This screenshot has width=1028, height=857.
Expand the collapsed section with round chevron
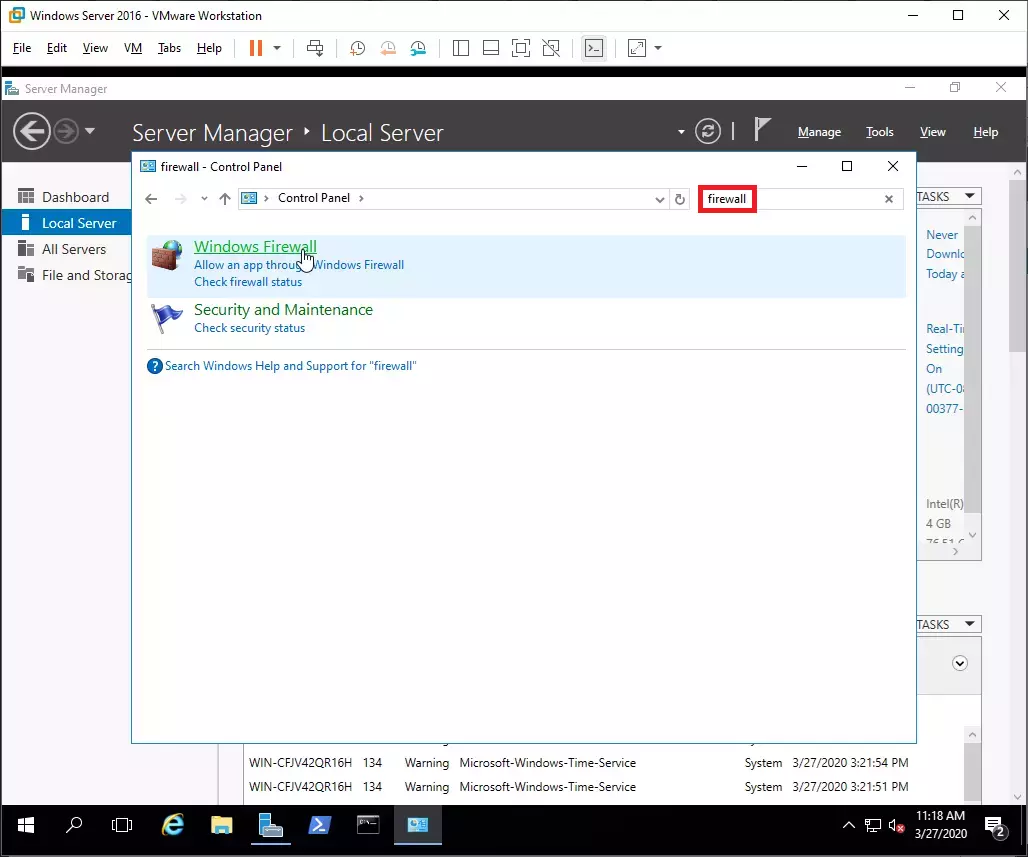pyautogui.click(x=960, y=663)
